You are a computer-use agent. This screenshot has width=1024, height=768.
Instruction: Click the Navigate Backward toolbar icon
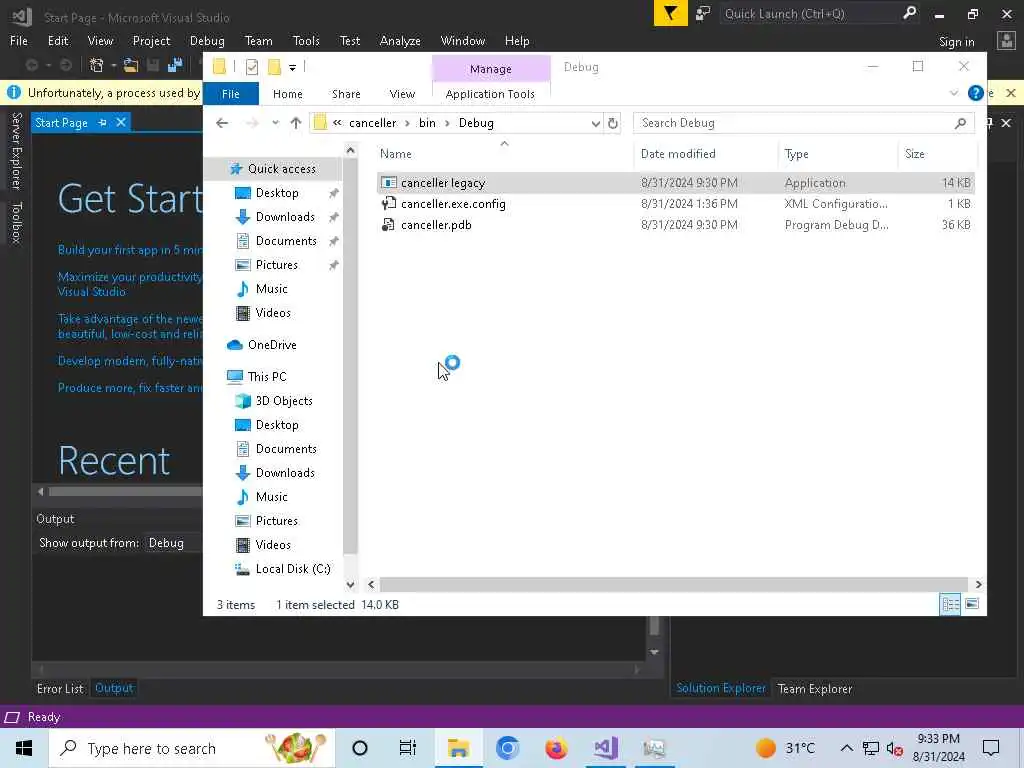pos(31,65)
